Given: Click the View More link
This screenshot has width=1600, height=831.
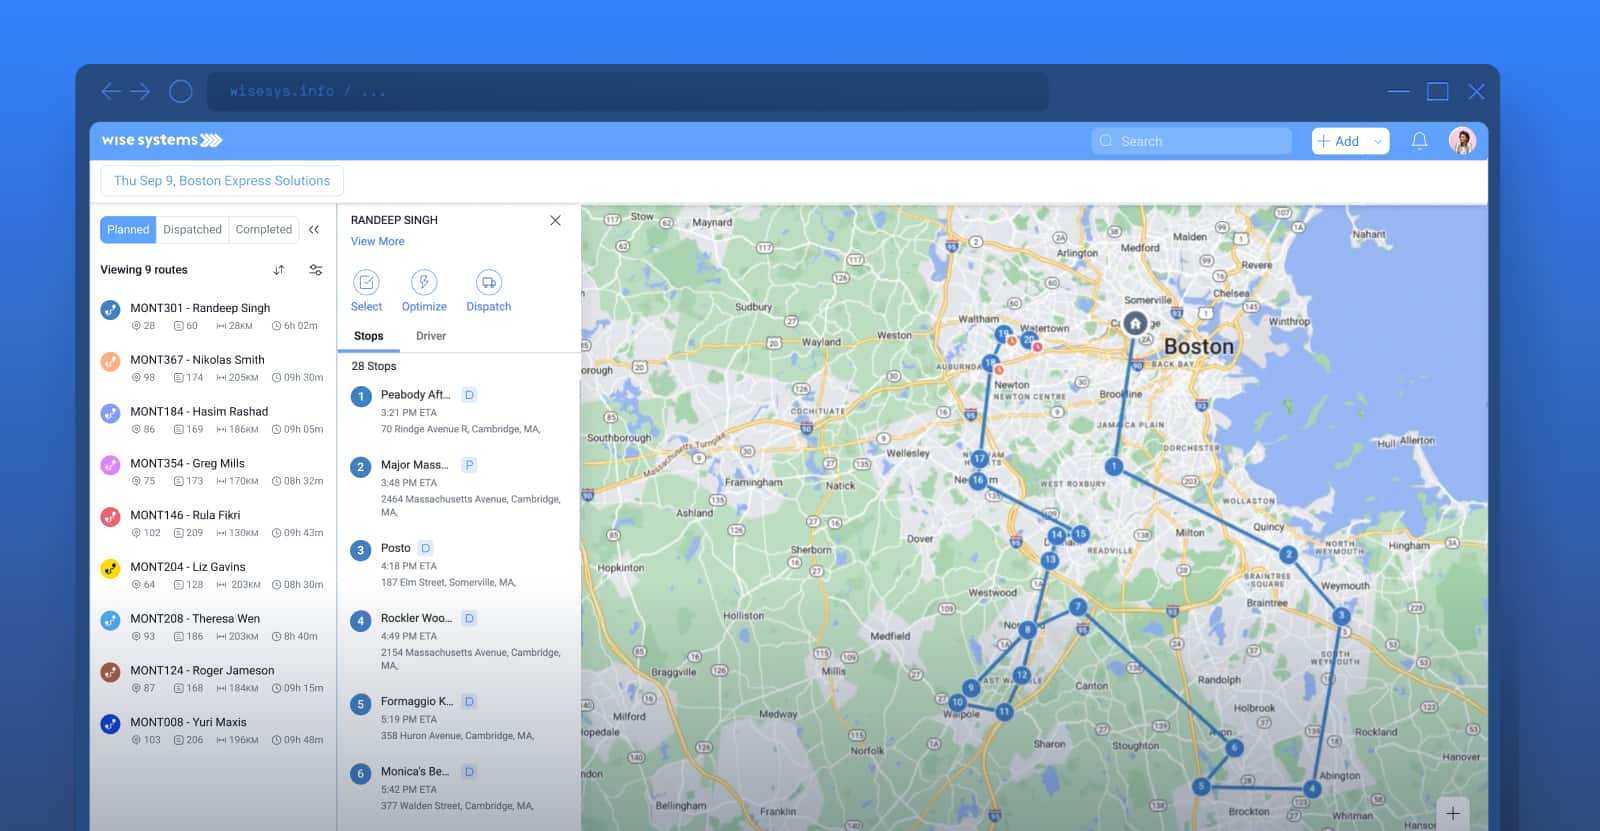Looking at the screenshot, I should pyautogui.click(x=378, y=241).
